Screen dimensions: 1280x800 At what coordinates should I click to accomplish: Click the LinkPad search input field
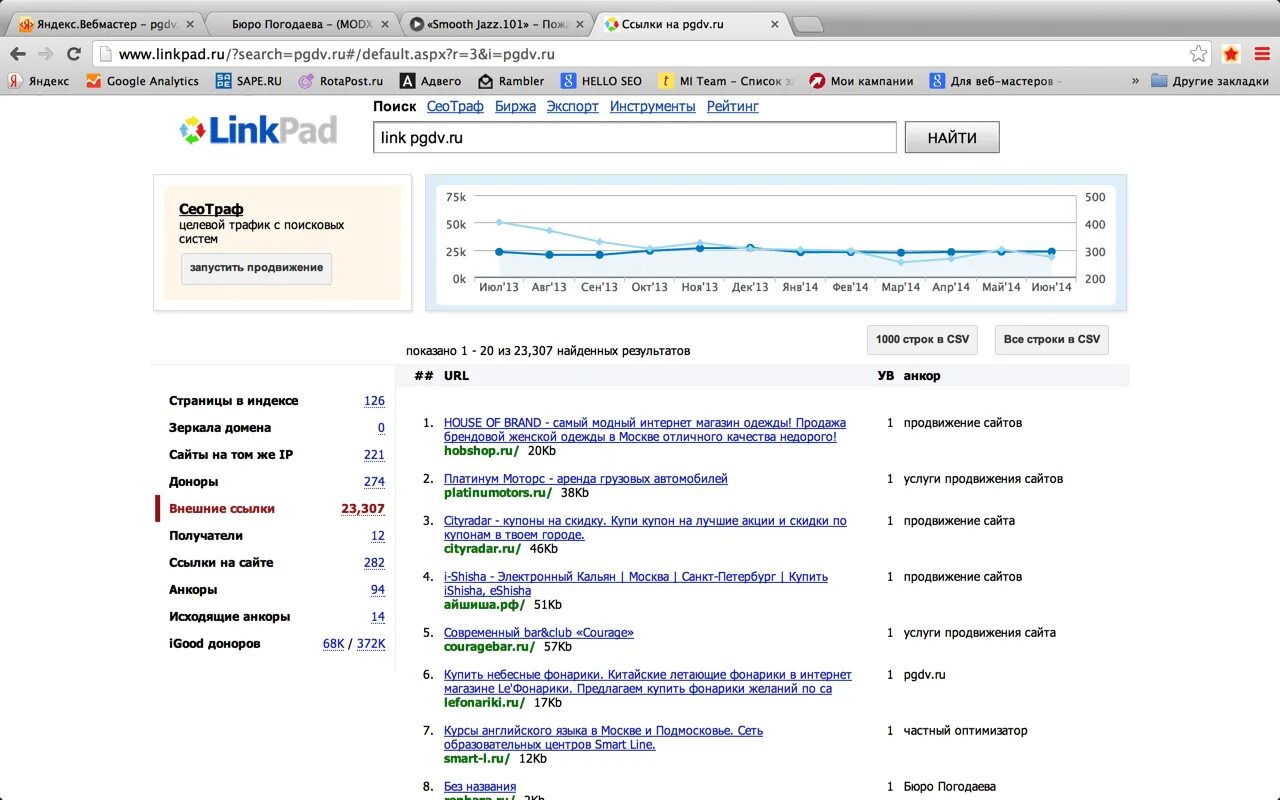(x=635, y=138)
